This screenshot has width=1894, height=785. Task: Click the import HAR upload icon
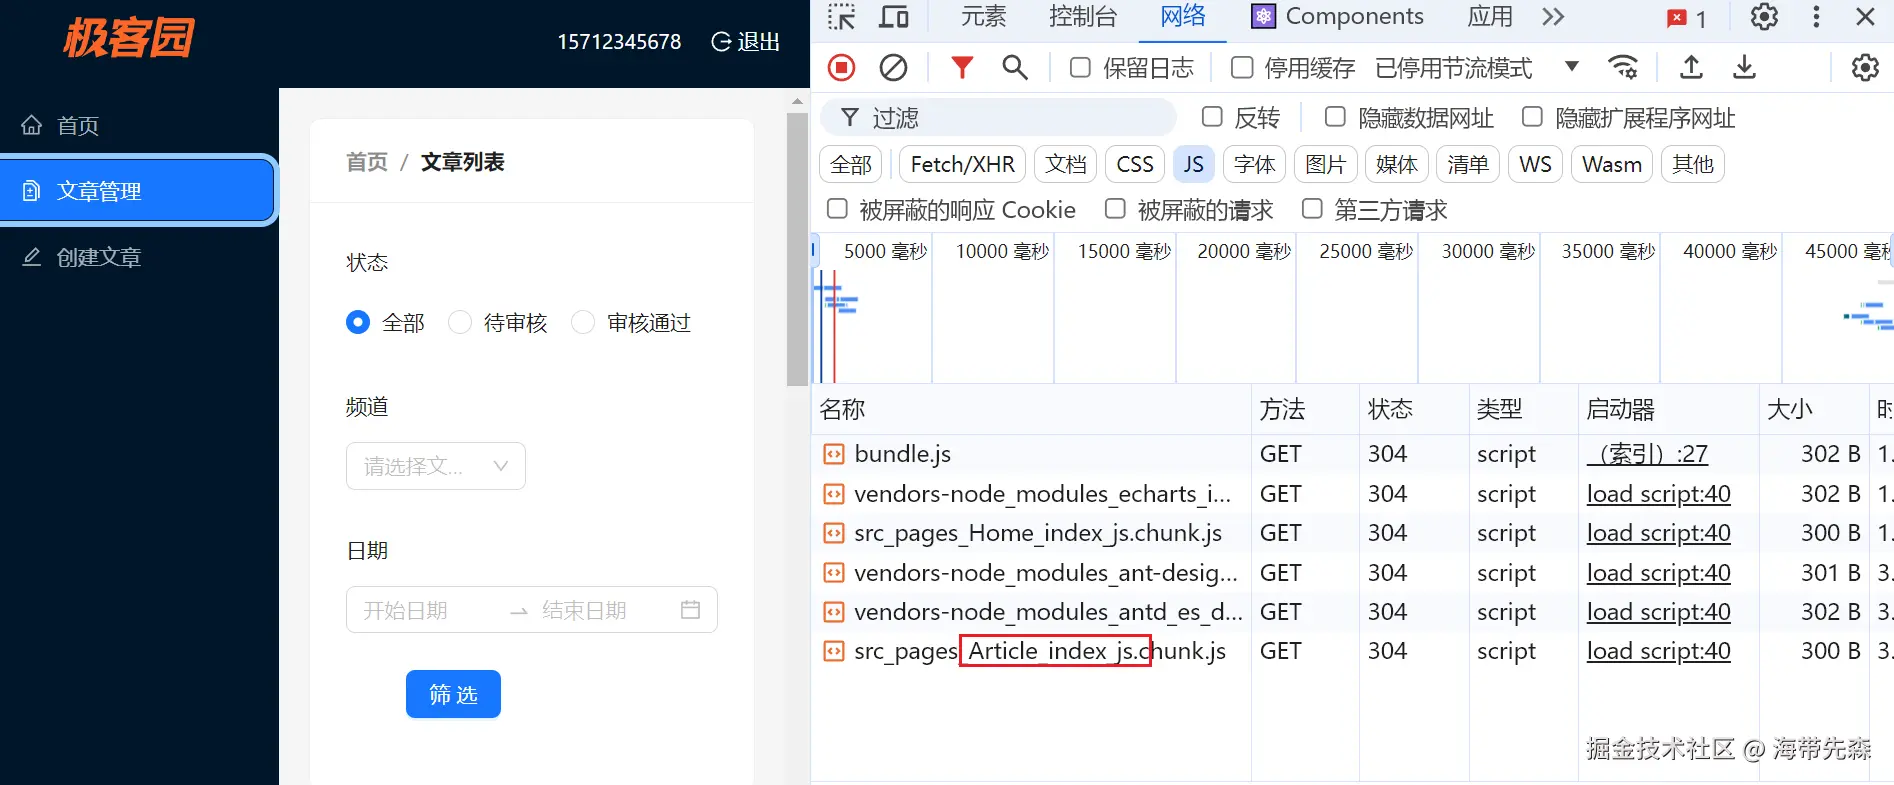[1691, 67]
